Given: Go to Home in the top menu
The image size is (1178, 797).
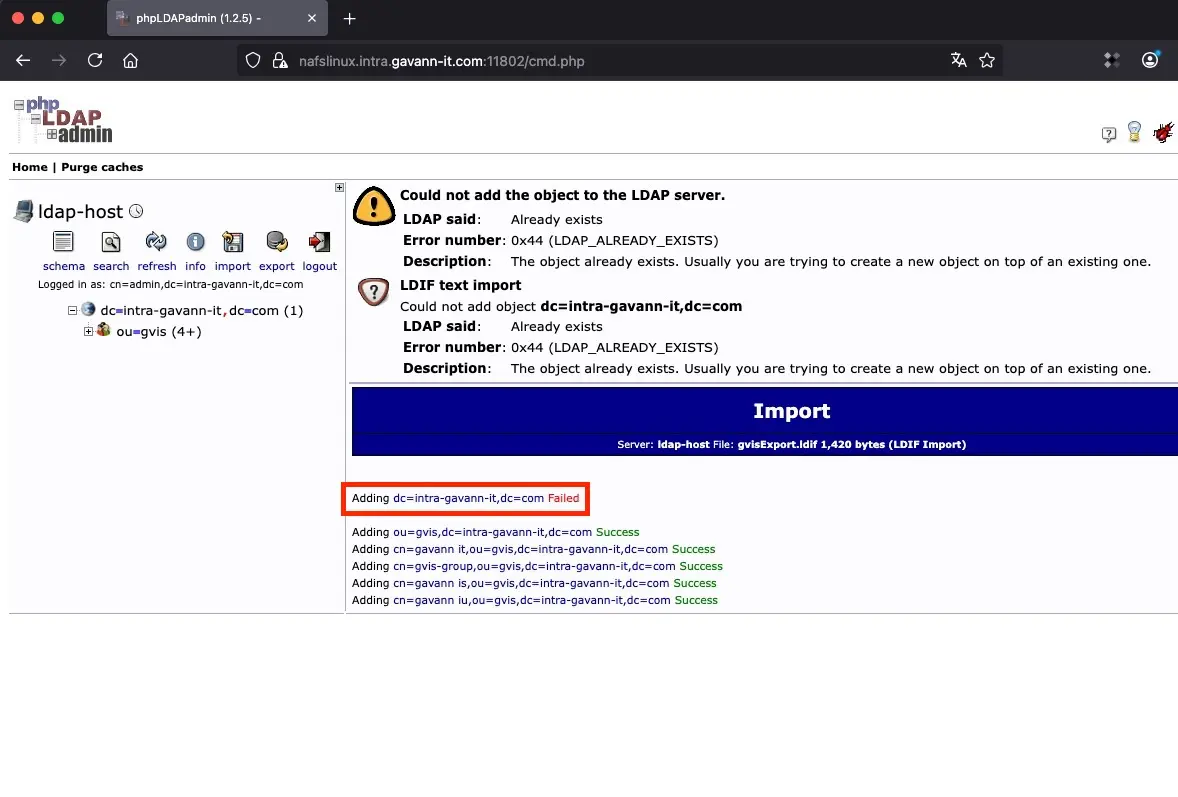Looking at the screenshot, I should (x=29, y=167).
